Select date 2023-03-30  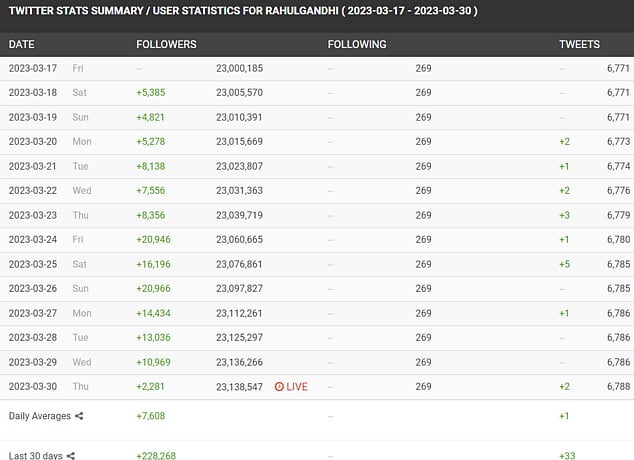33,386
